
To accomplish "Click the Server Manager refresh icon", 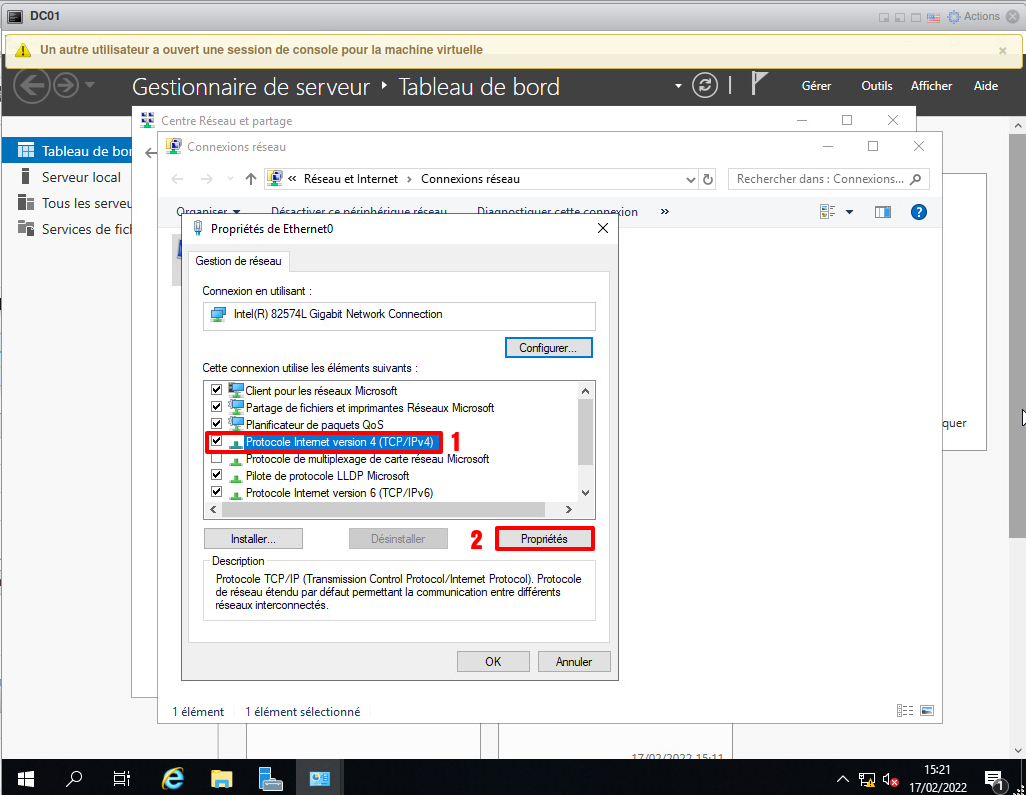I will 705,86.
